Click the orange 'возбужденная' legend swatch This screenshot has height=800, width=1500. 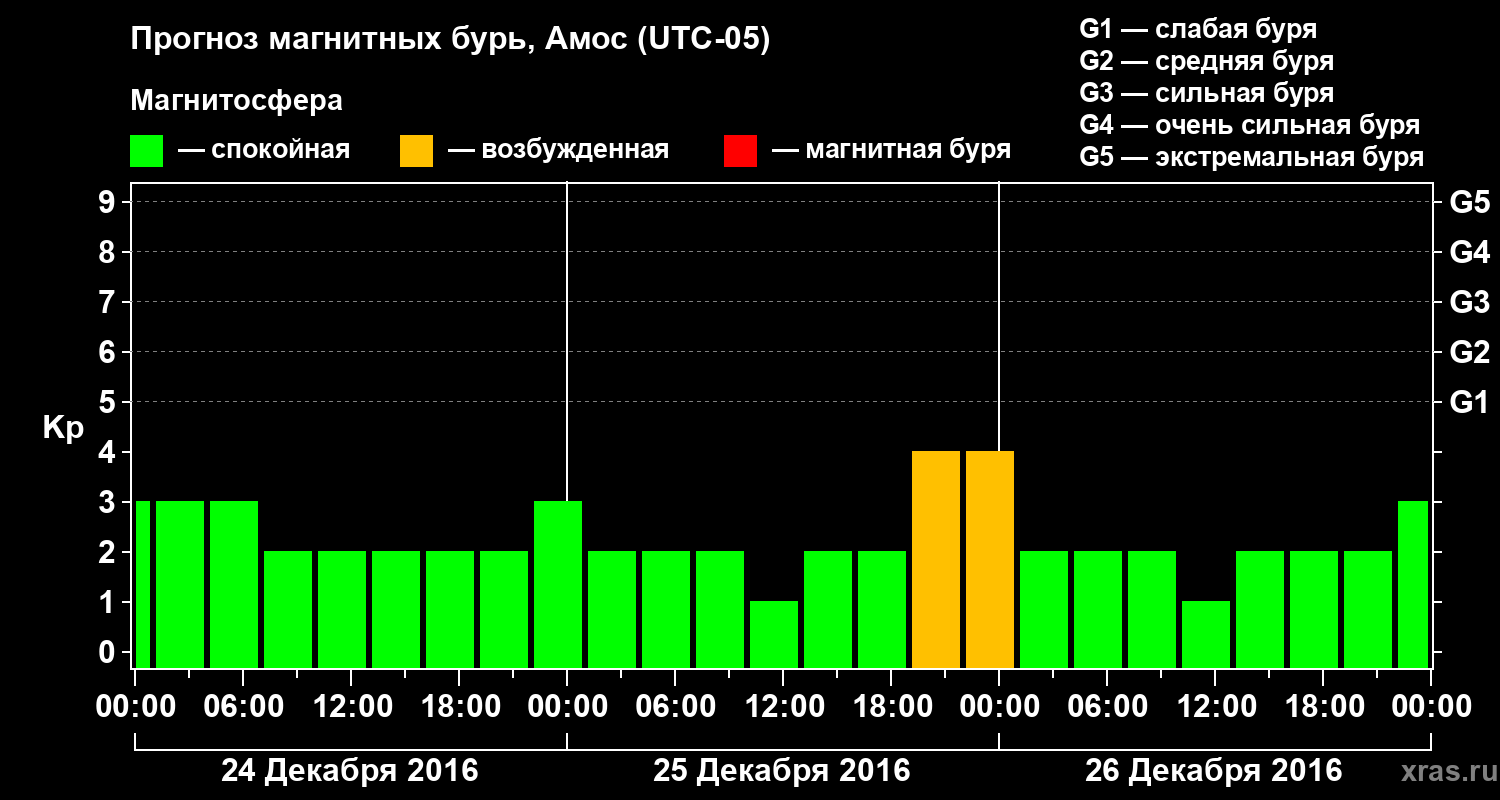point(416,151)
